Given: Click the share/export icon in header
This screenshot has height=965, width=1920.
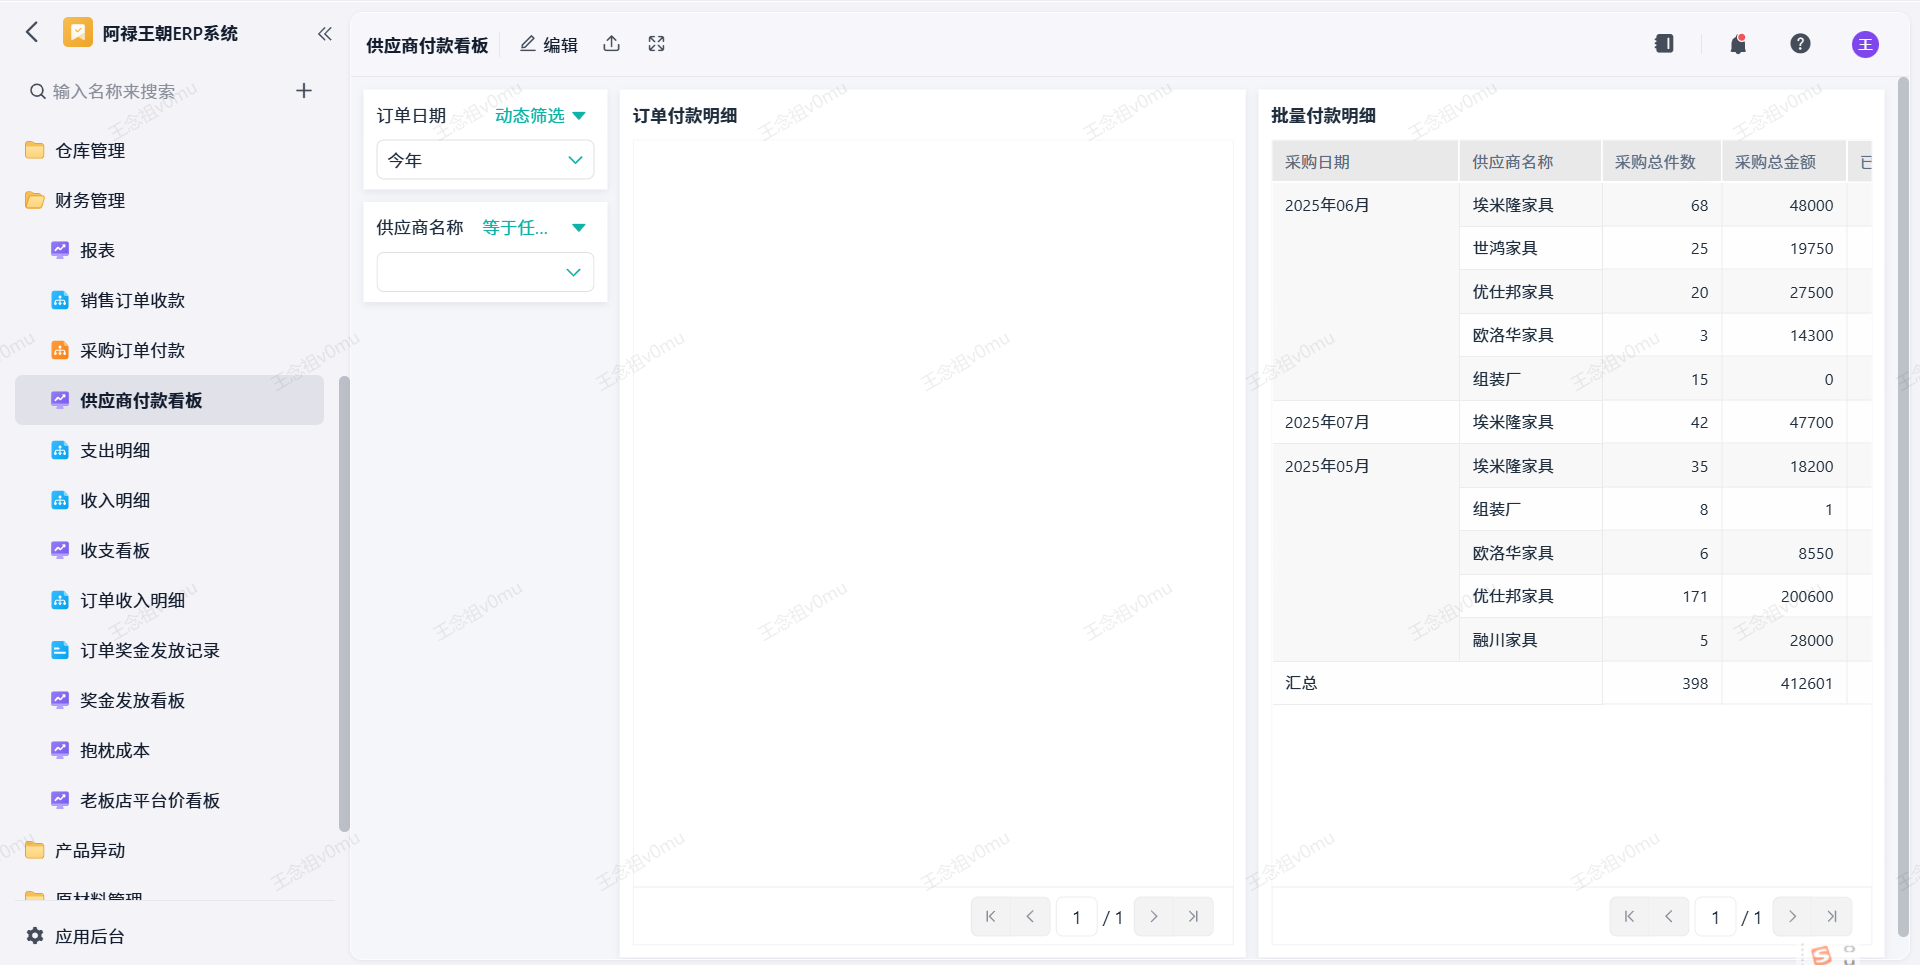Looking at the screenshot, I should [x=612, y=44].
